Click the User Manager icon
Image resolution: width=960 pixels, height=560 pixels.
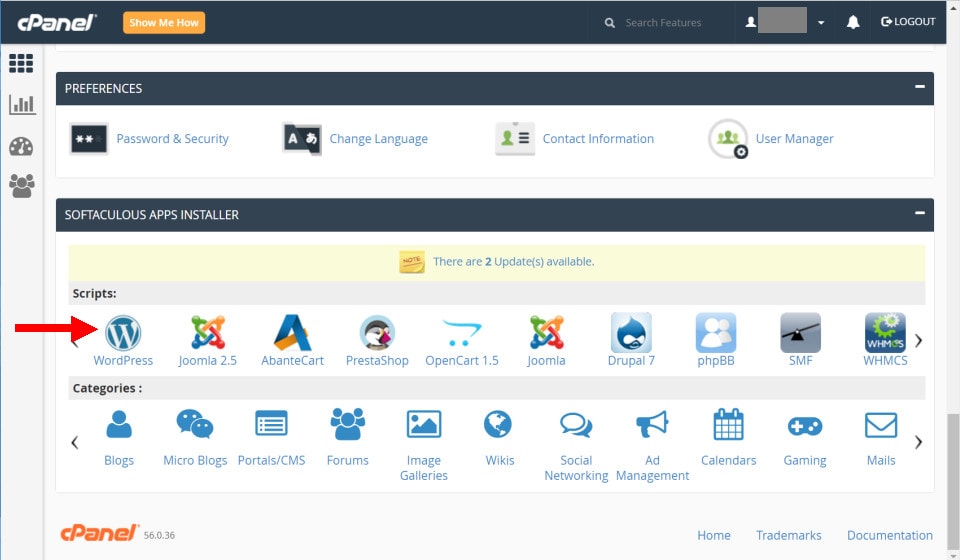click(x=728, y=139)
